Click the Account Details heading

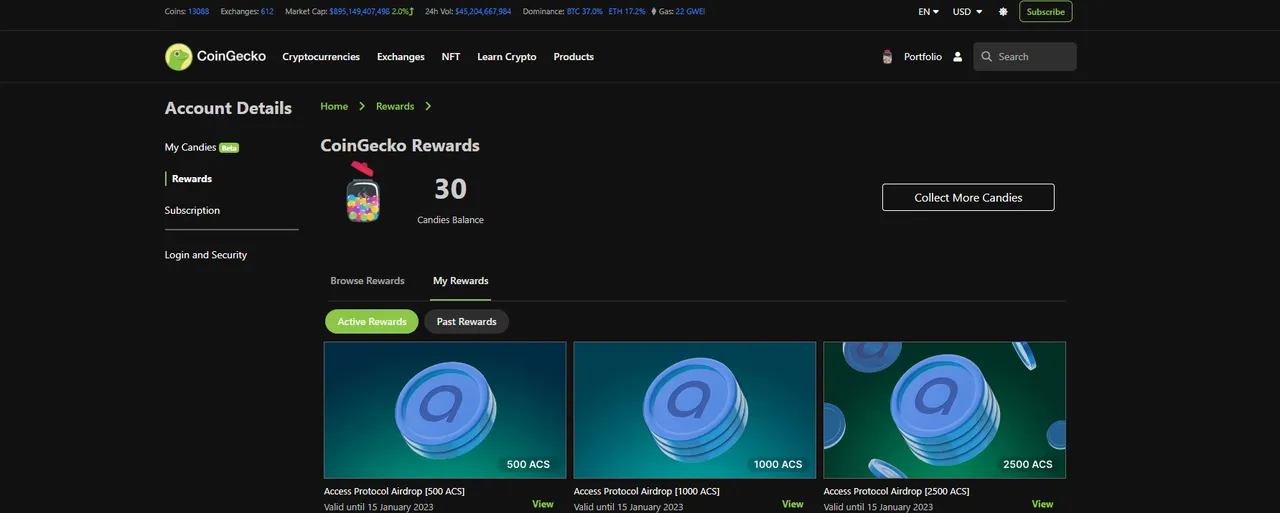coord(228,108)
